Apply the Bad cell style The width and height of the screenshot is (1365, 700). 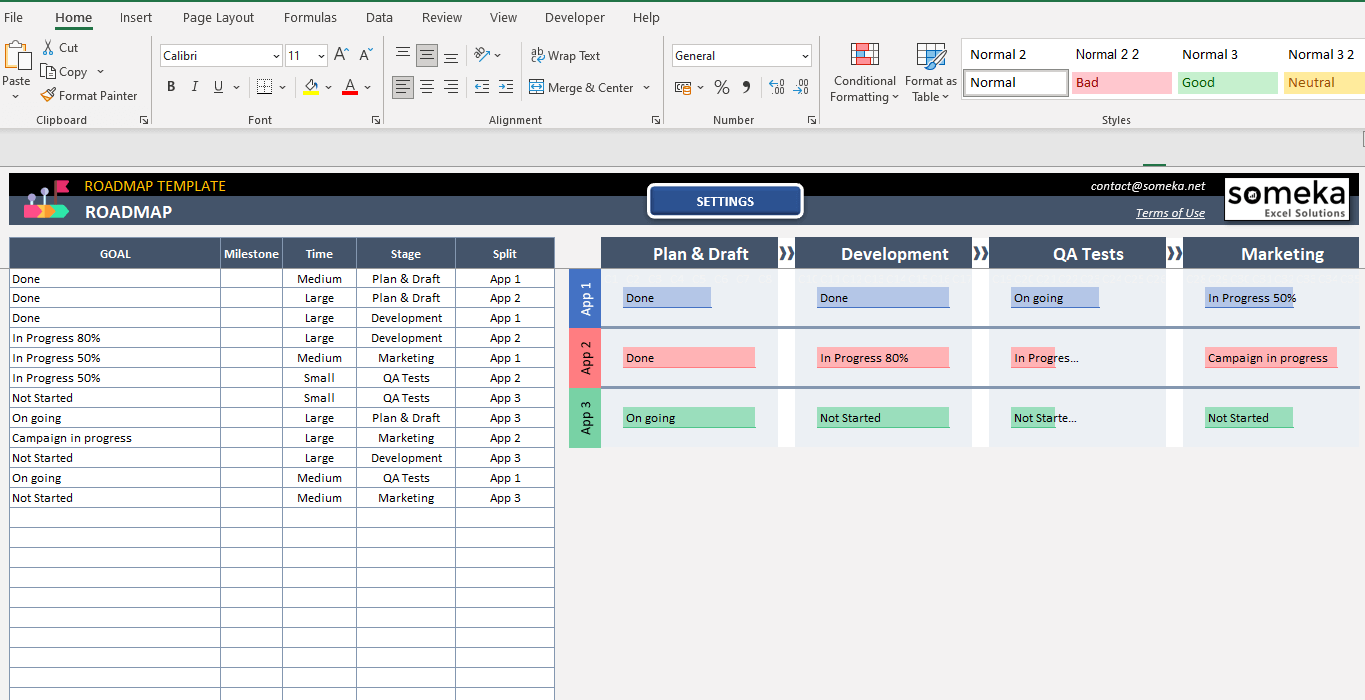click(x=1121, y=83)
